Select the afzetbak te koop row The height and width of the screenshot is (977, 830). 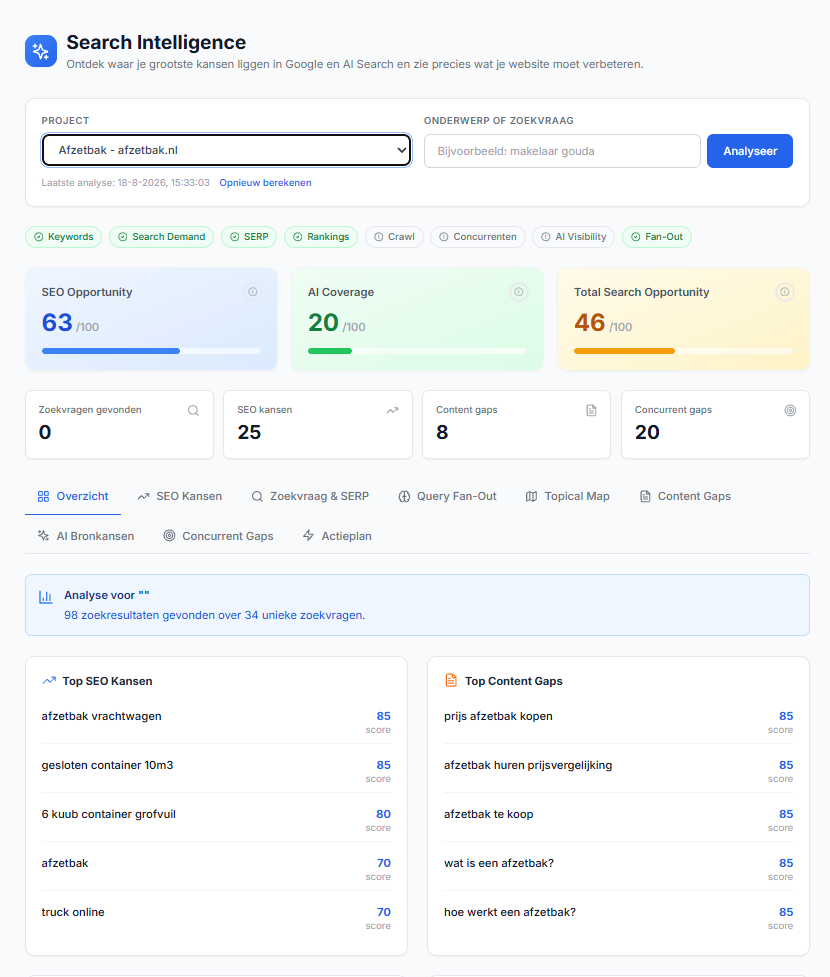[x=618, y=820]
